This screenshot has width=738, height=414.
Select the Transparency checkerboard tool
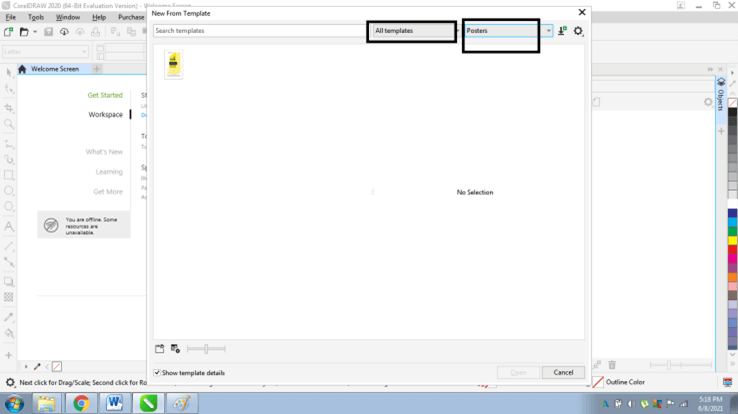(9, 297)
